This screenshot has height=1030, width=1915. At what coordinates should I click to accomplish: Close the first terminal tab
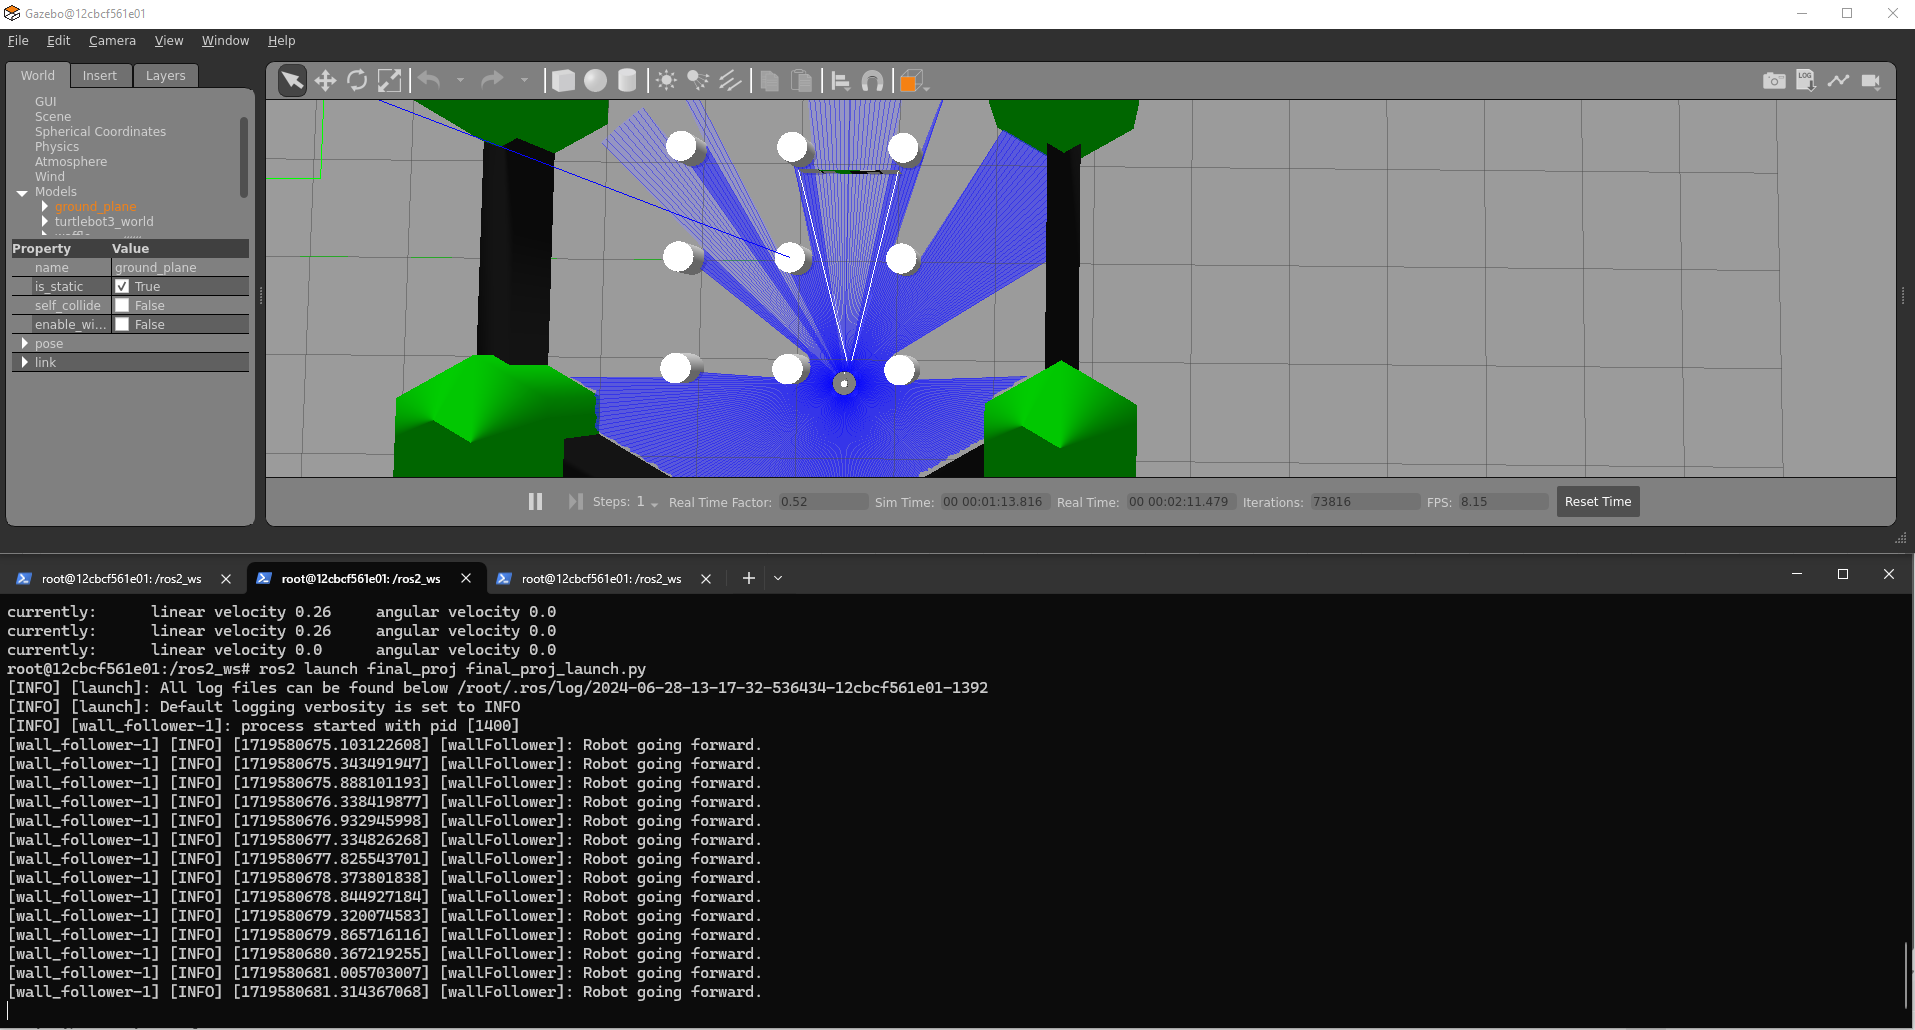226,578
